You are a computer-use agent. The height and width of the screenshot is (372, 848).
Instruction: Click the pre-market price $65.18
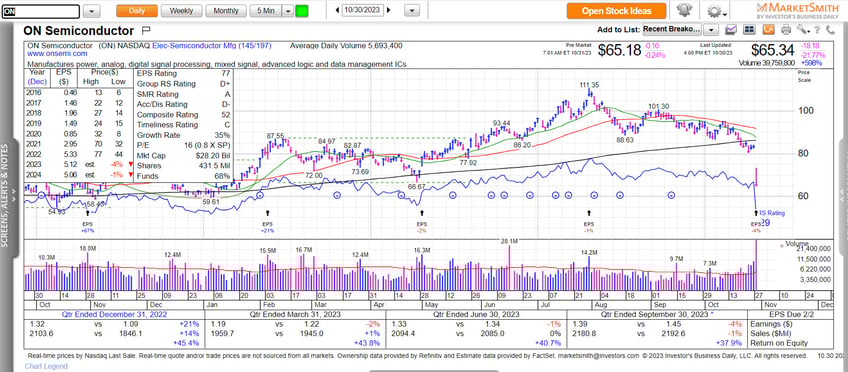point(619,50)
